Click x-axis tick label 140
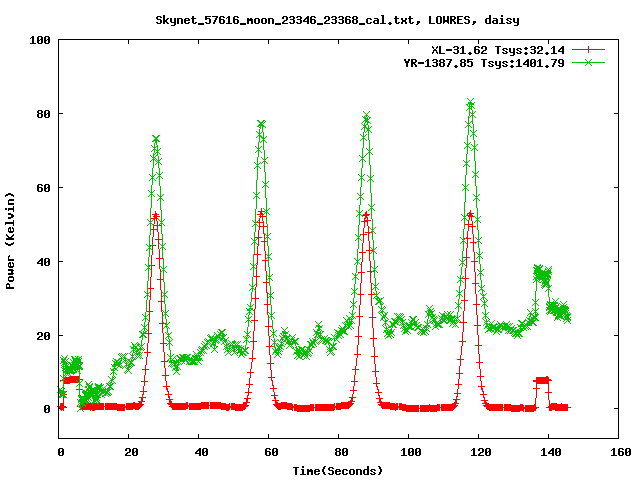This screenshot has height=480, width=640. [551, 452]
